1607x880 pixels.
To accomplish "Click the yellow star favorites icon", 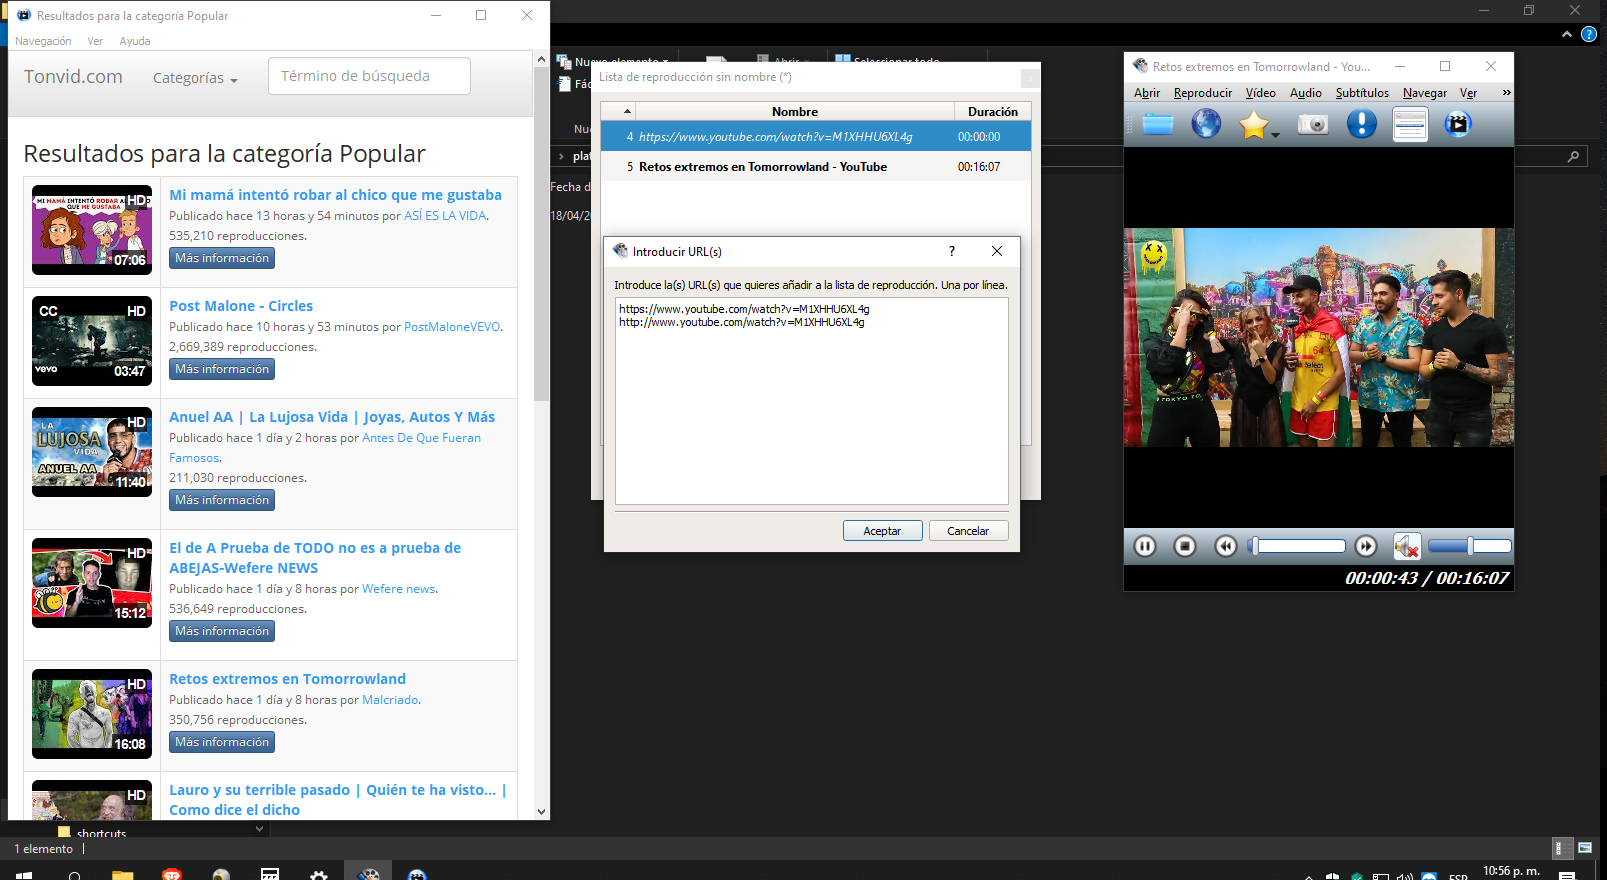I will click(x=1253, y=124).
